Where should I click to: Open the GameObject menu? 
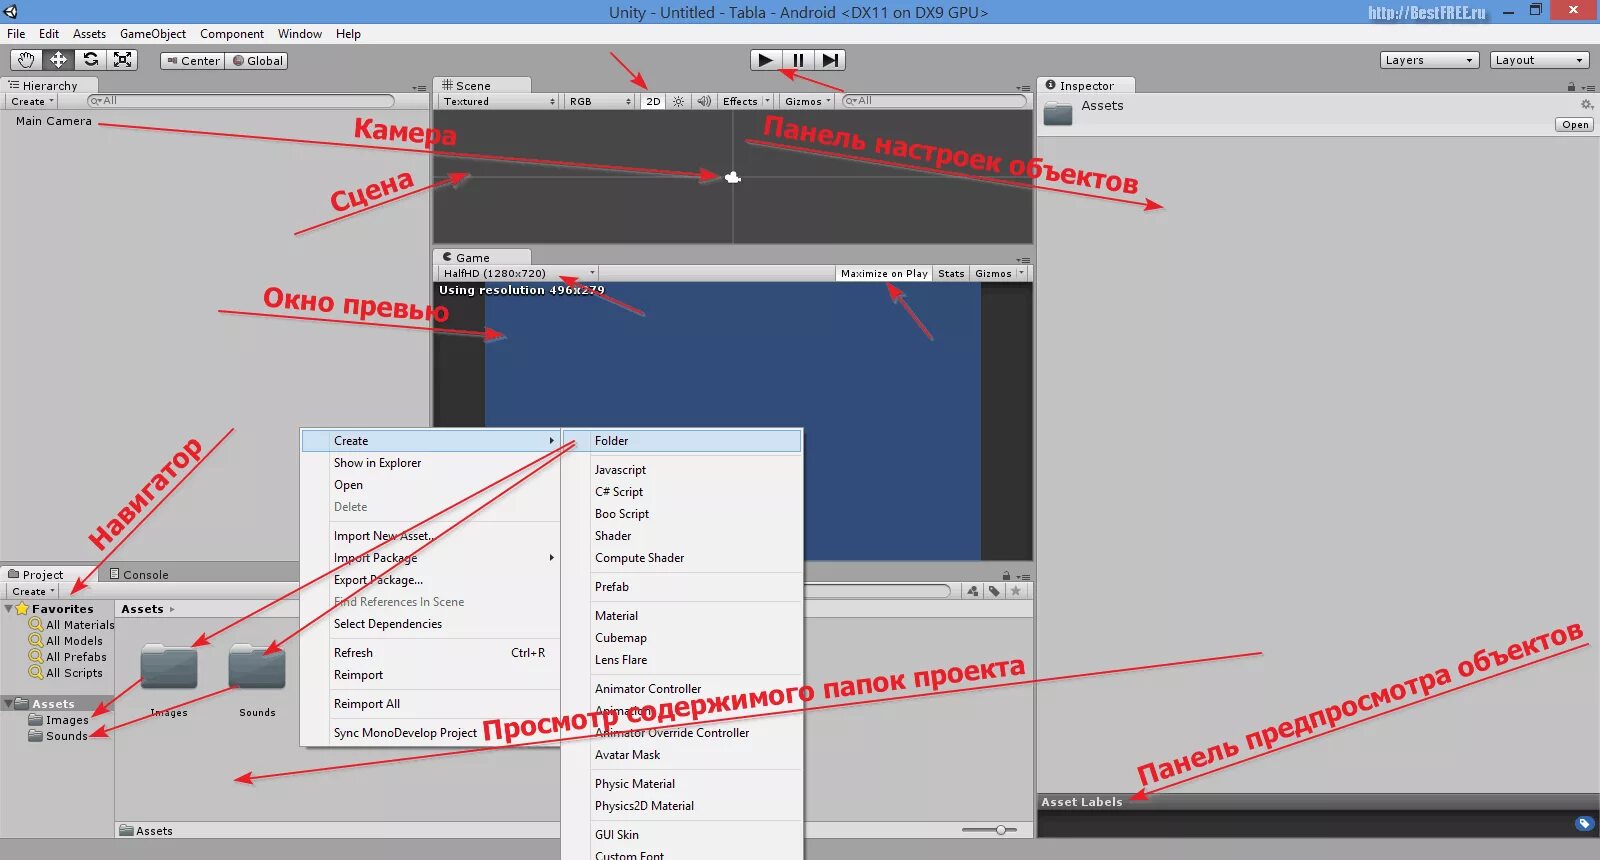click(x=152, y=34)
